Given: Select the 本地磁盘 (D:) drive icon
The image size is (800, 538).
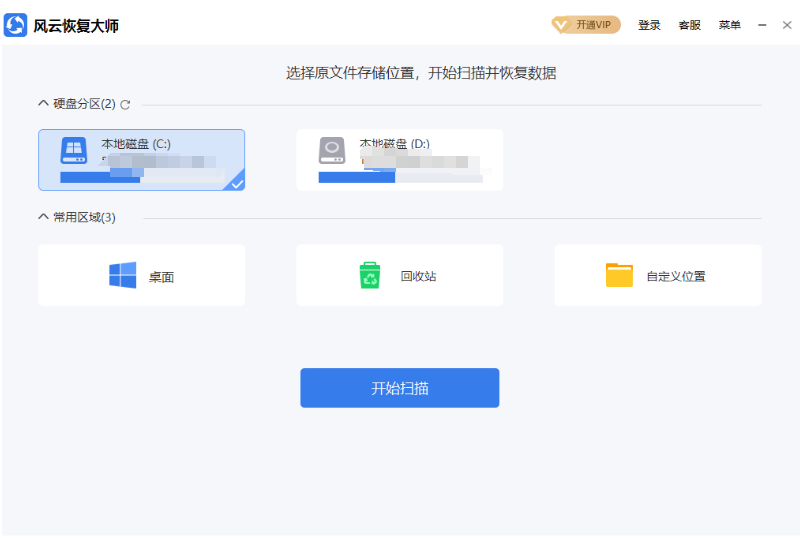Looking at the screenshot, I should click(x=332, y=151).
